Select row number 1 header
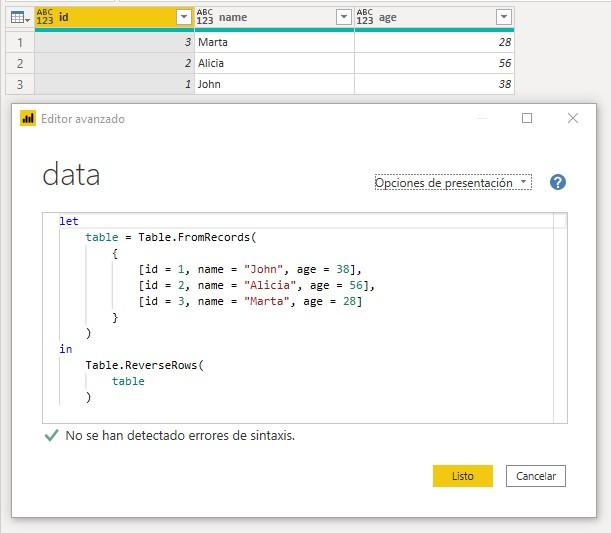Viewport: 611px width, 533px height. coord(20,42)
